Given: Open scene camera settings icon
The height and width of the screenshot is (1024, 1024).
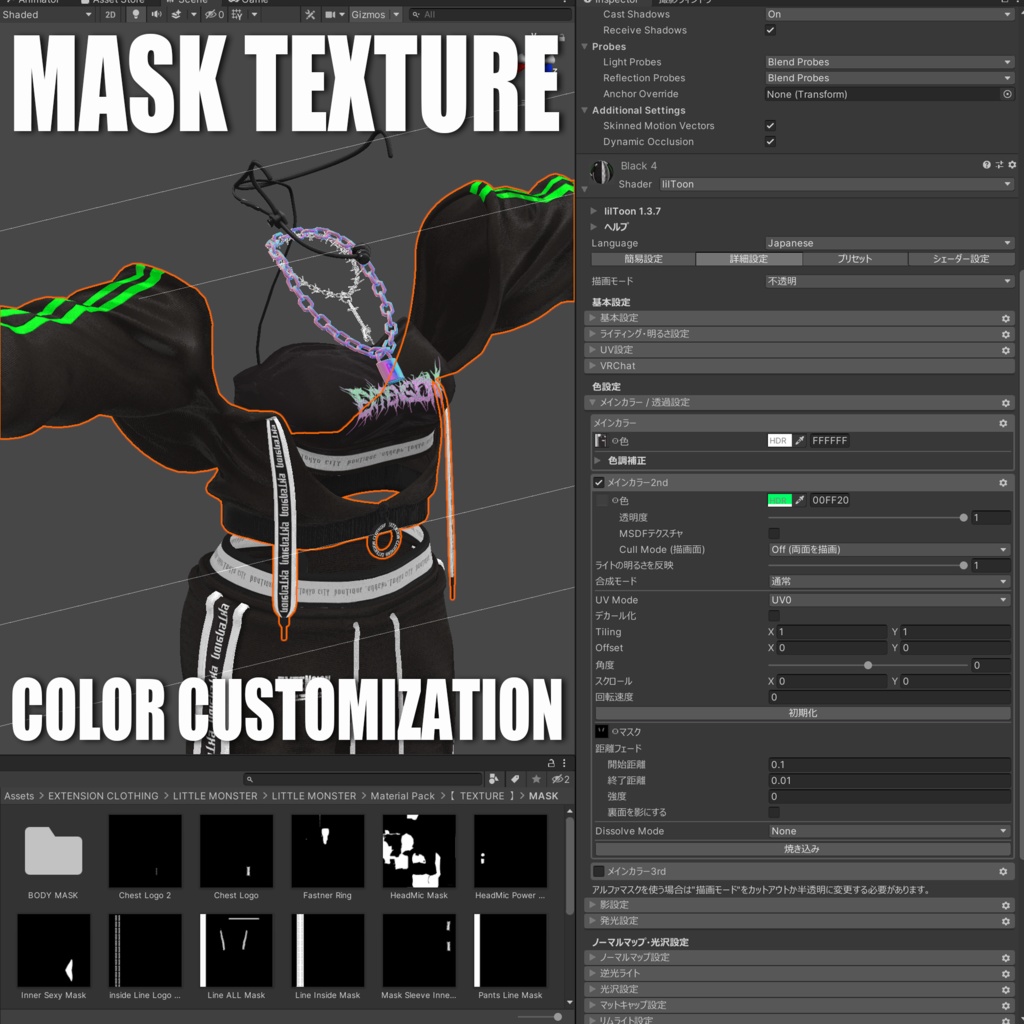Looking at the screenshot, I should (x=330, y=14).
